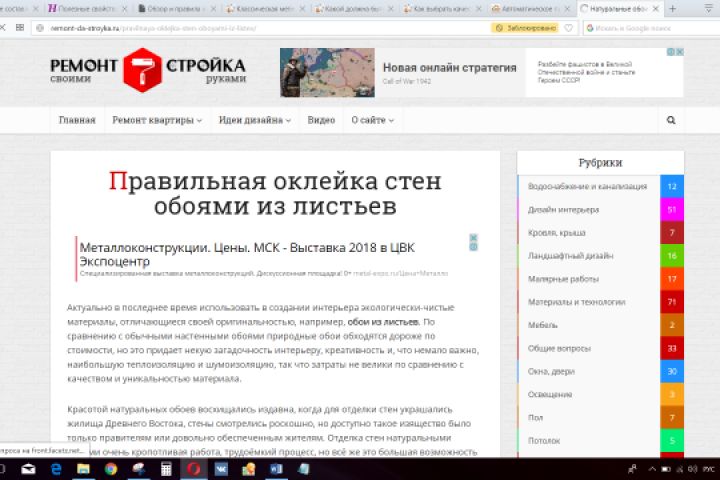Screen dimensions: 720x480
Task: Open File Explorer from taskbar
Action: [83, 469]
